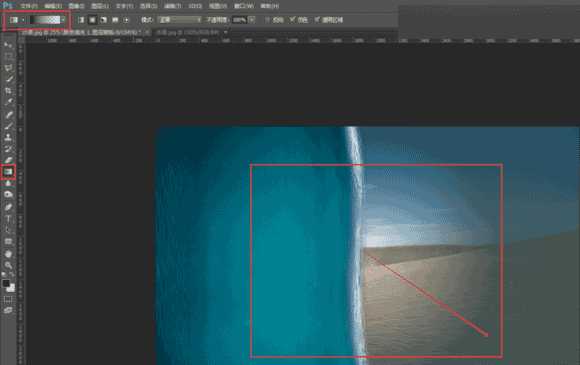This screenshot has height=365, width=580.
Task: Open the 模式 blend mode dropdown
Action: click(180, 20)
